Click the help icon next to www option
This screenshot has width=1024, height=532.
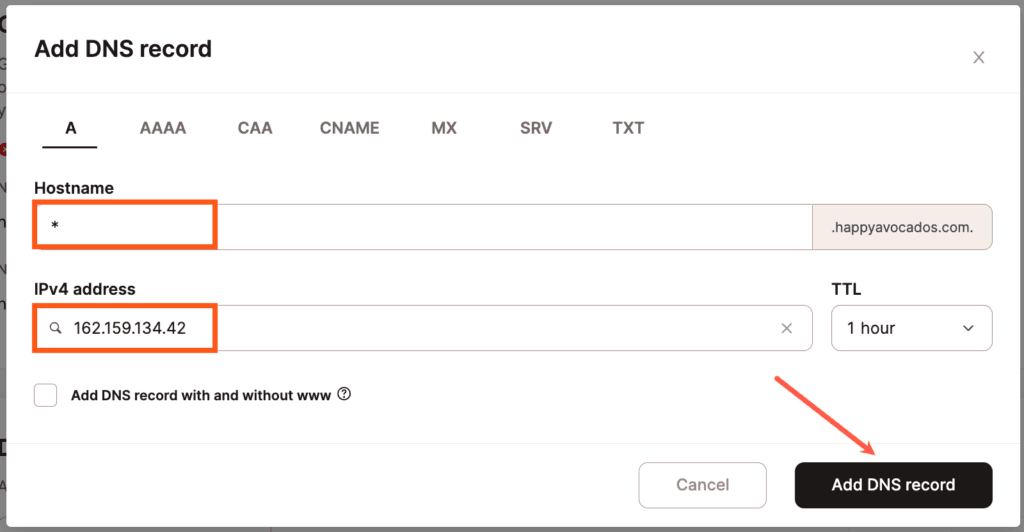344,394
